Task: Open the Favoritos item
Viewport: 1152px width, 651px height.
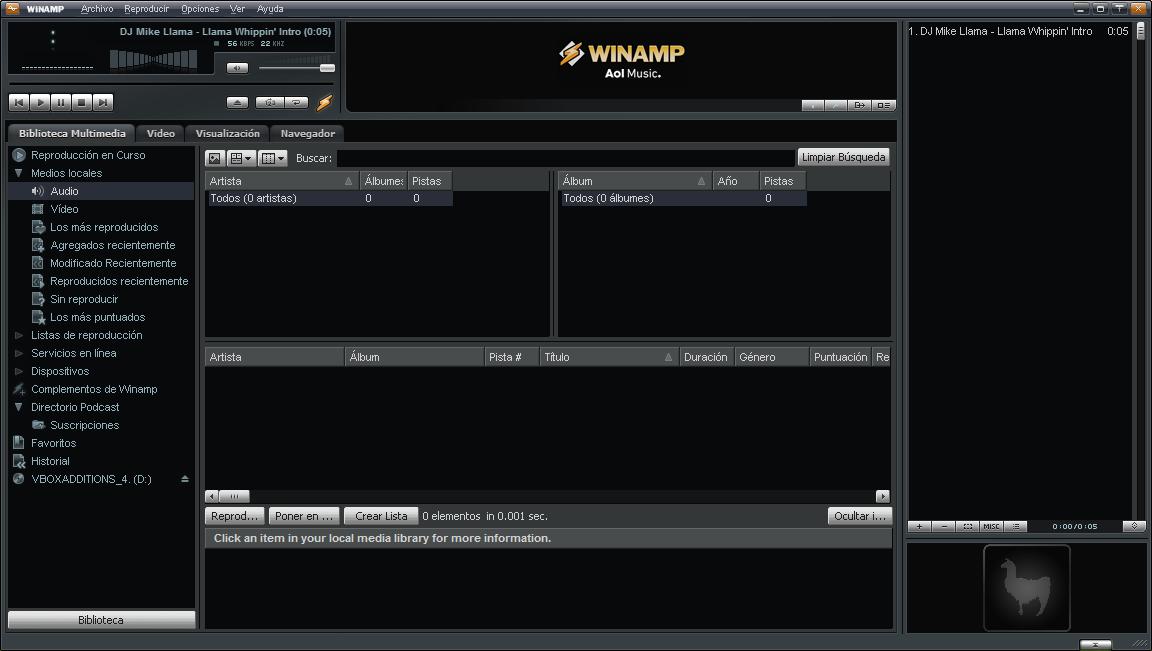Action: coord(53,443)
